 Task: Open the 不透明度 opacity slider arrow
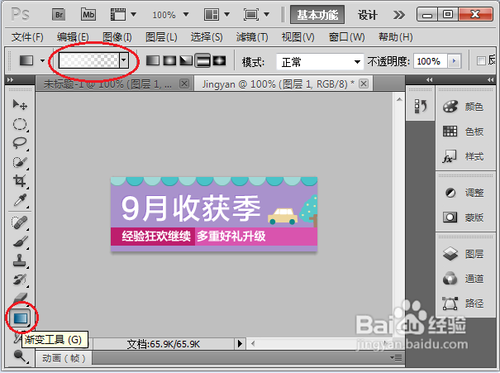454,61
